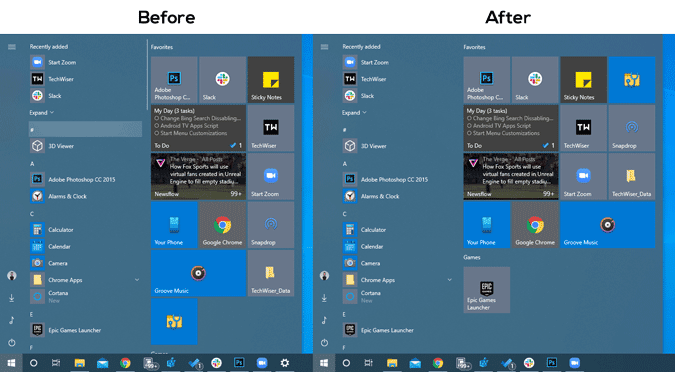Open Start Zoom tile in Before Favorites
Screen dimensions: 675x372
coord(271,177)
